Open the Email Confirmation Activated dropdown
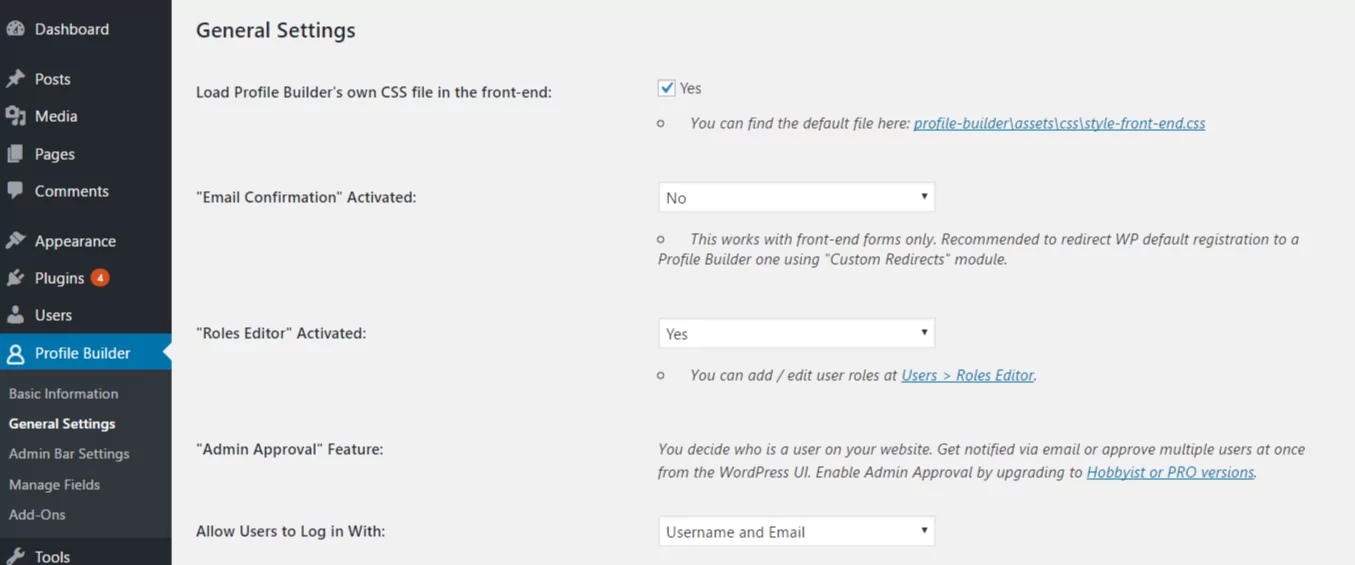This screenshot has height=565, width=1355. coord(796,197)
